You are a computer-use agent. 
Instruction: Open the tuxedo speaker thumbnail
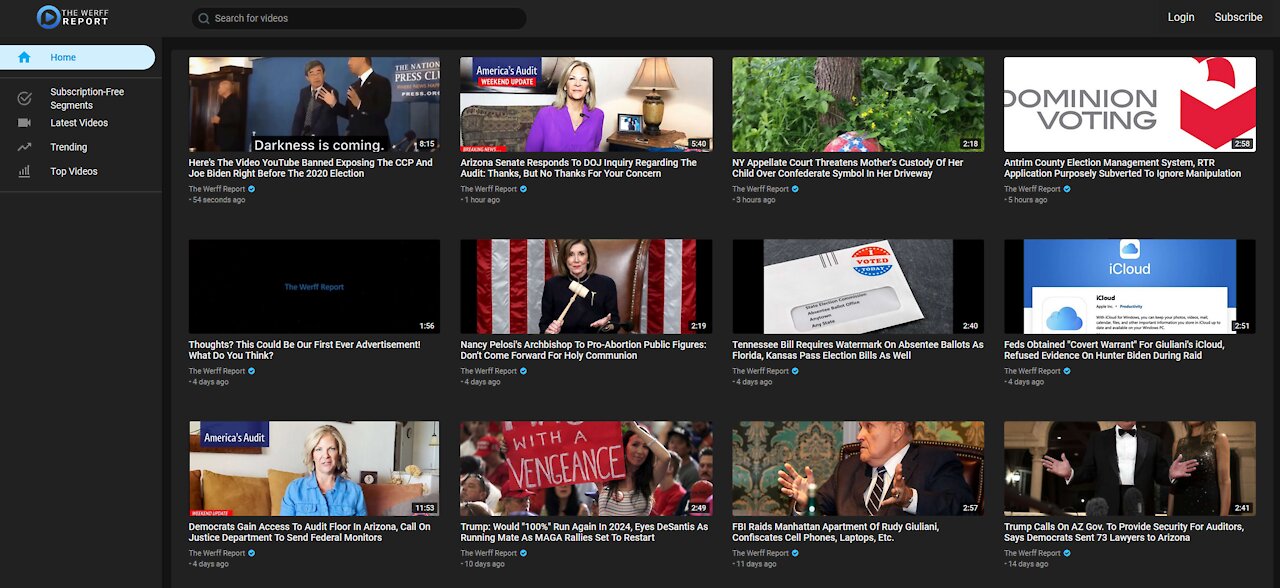point(1130,468)
